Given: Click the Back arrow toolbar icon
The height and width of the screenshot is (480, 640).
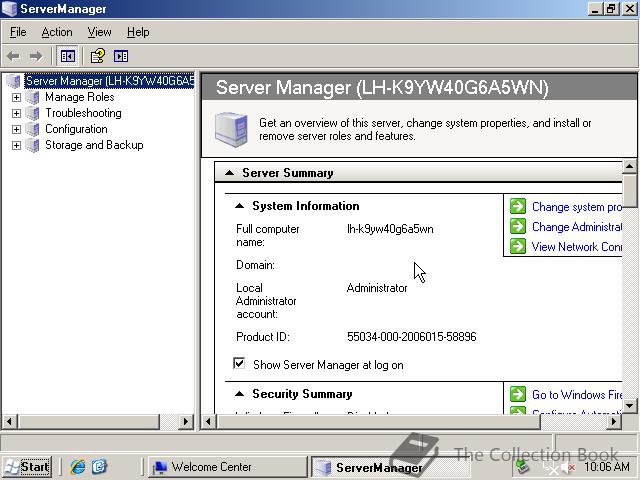Looking at the screenshot, I should (x=14, y=56).
